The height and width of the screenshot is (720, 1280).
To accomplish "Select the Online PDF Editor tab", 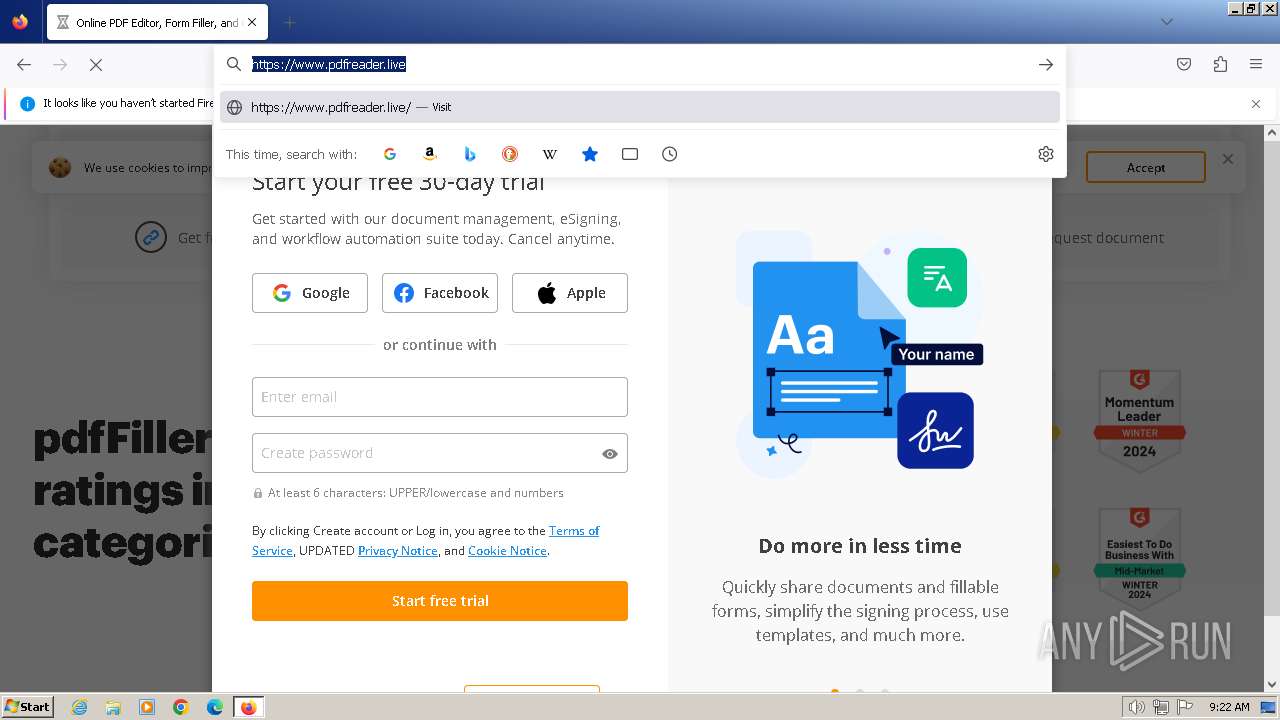I will point(156,22).
